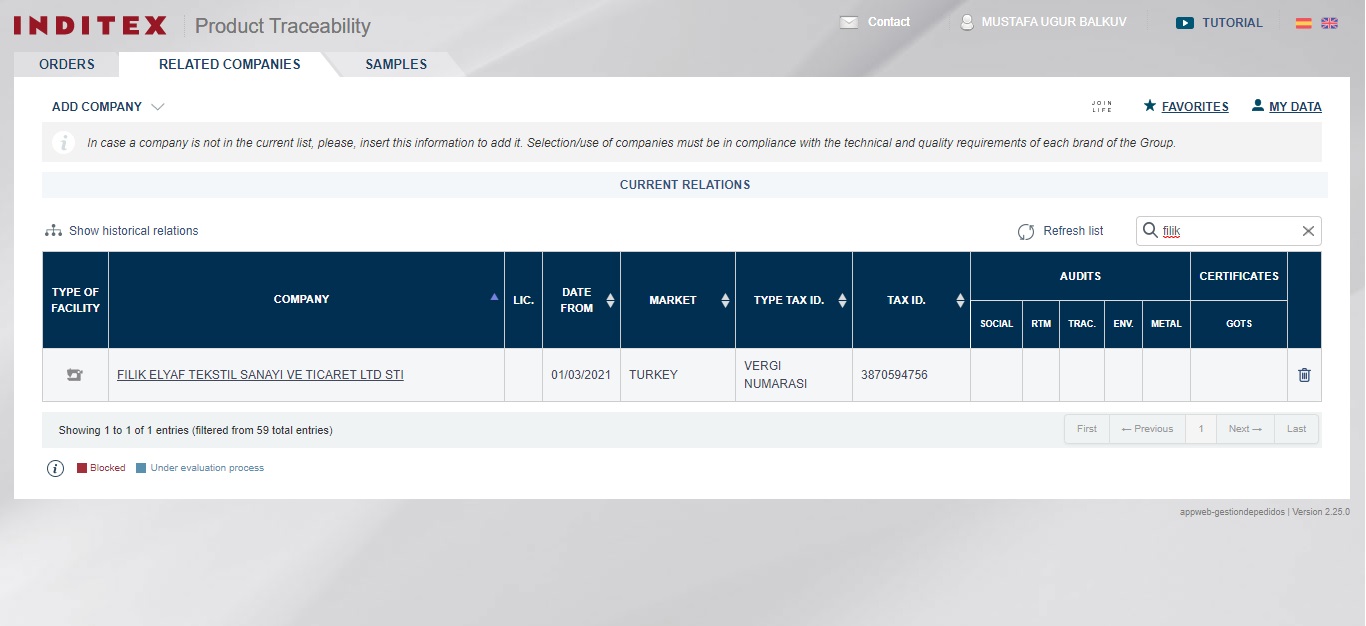Viewport: 1366px width, 626px height.
Task: Focus the search field containing filik
Action: click(1229, 231)
